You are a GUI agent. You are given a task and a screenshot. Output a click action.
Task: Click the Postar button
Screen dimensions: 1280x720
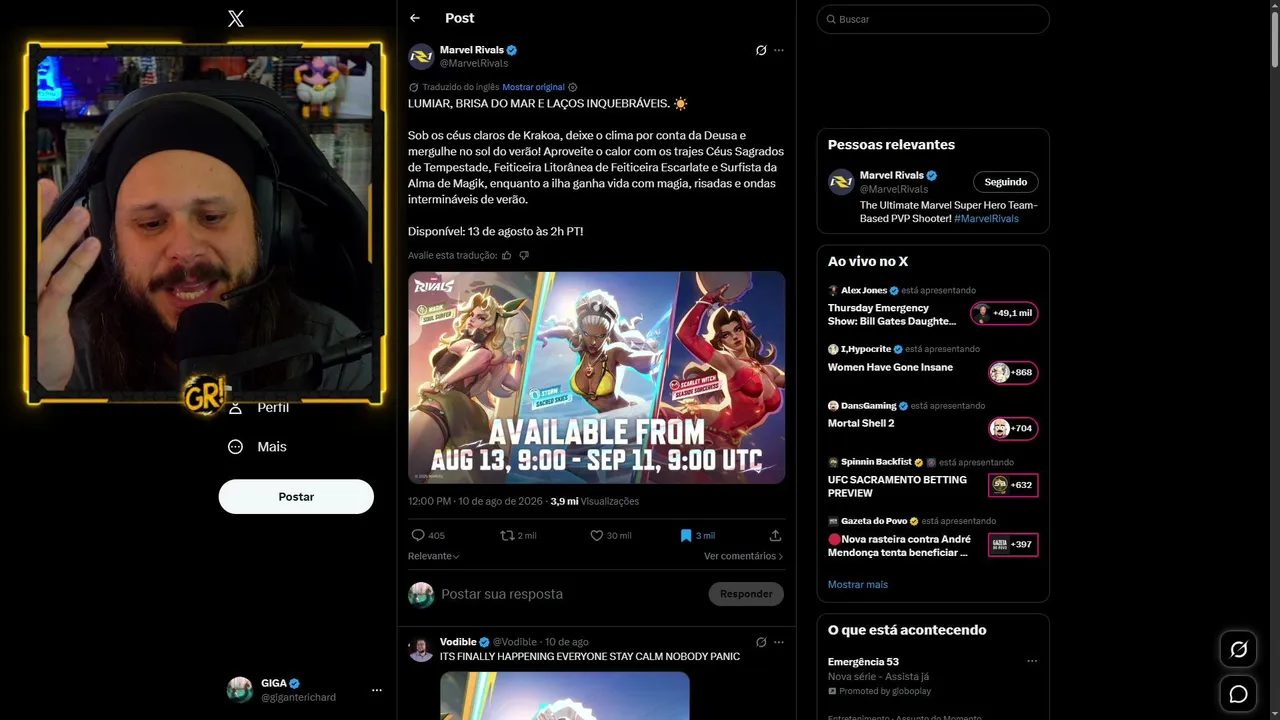click(x=296, y=497)
